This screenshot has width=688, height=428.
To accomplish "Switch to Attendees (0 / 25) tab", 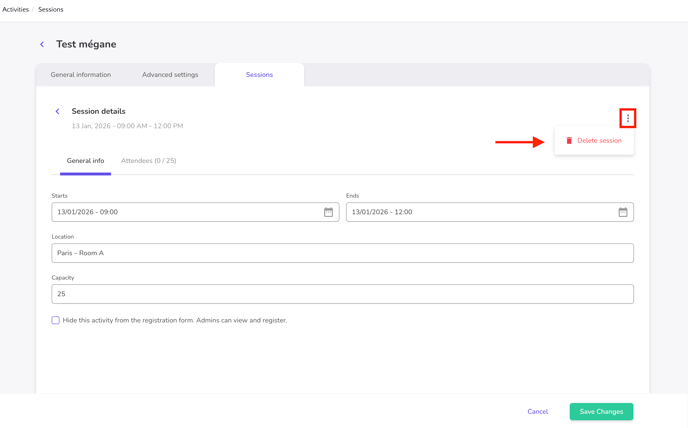I will point(148,161).
